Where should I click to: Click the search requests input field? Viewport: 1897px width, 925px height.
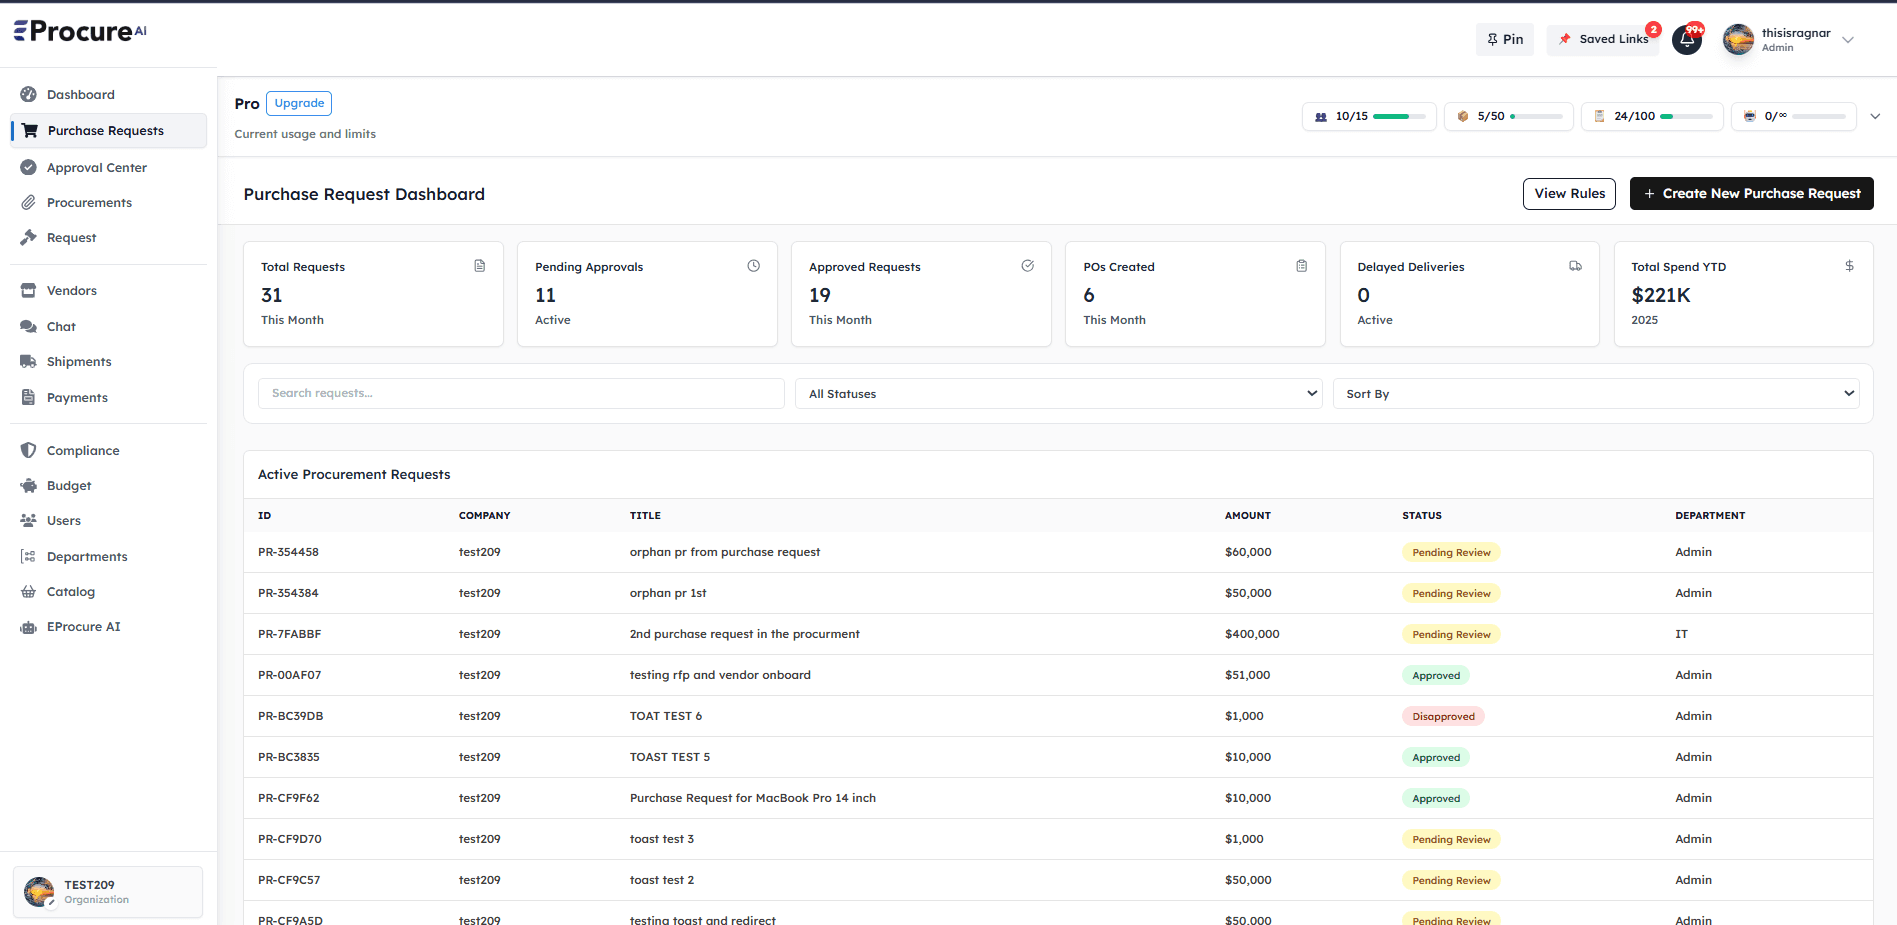point(520,392)
